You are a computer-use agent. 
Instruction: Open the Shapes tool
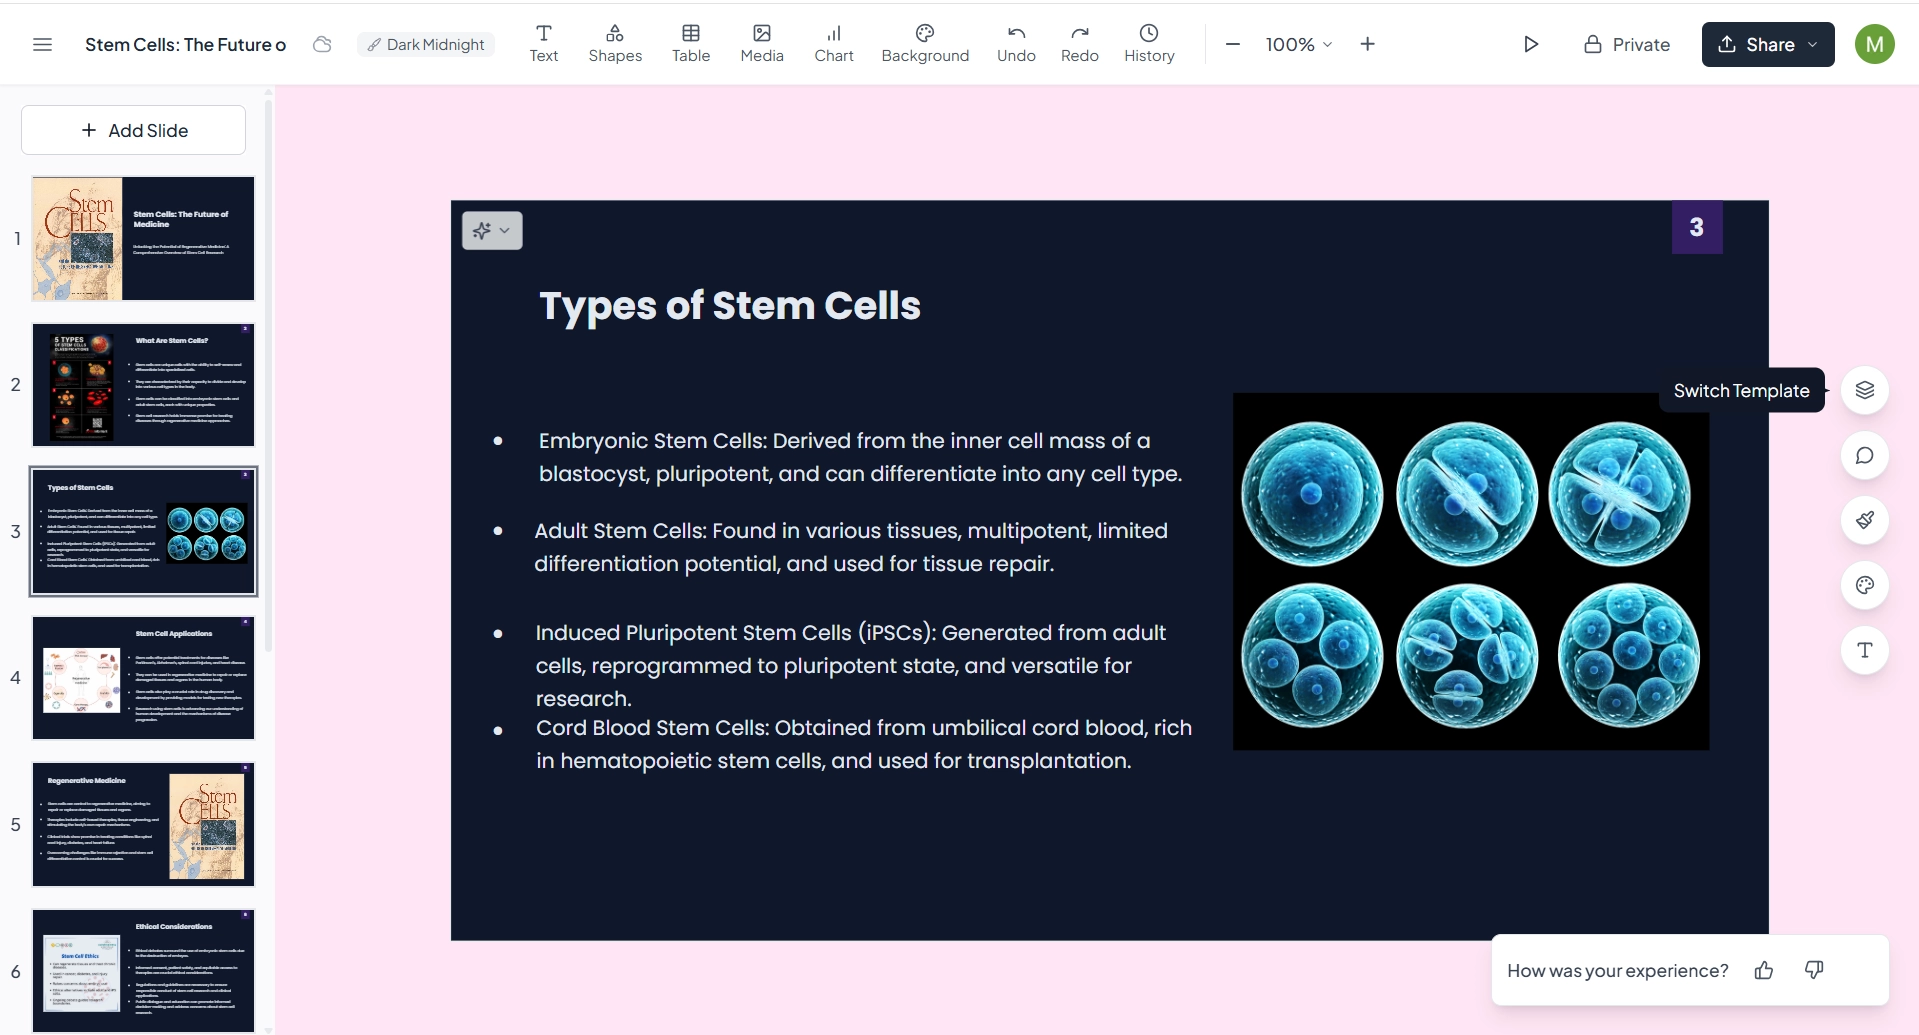coord(615,44)
